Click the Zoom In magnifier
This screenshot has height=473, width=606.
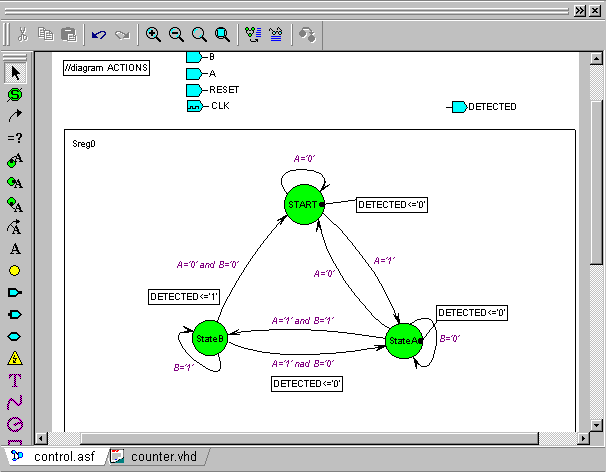coord(153,34)
